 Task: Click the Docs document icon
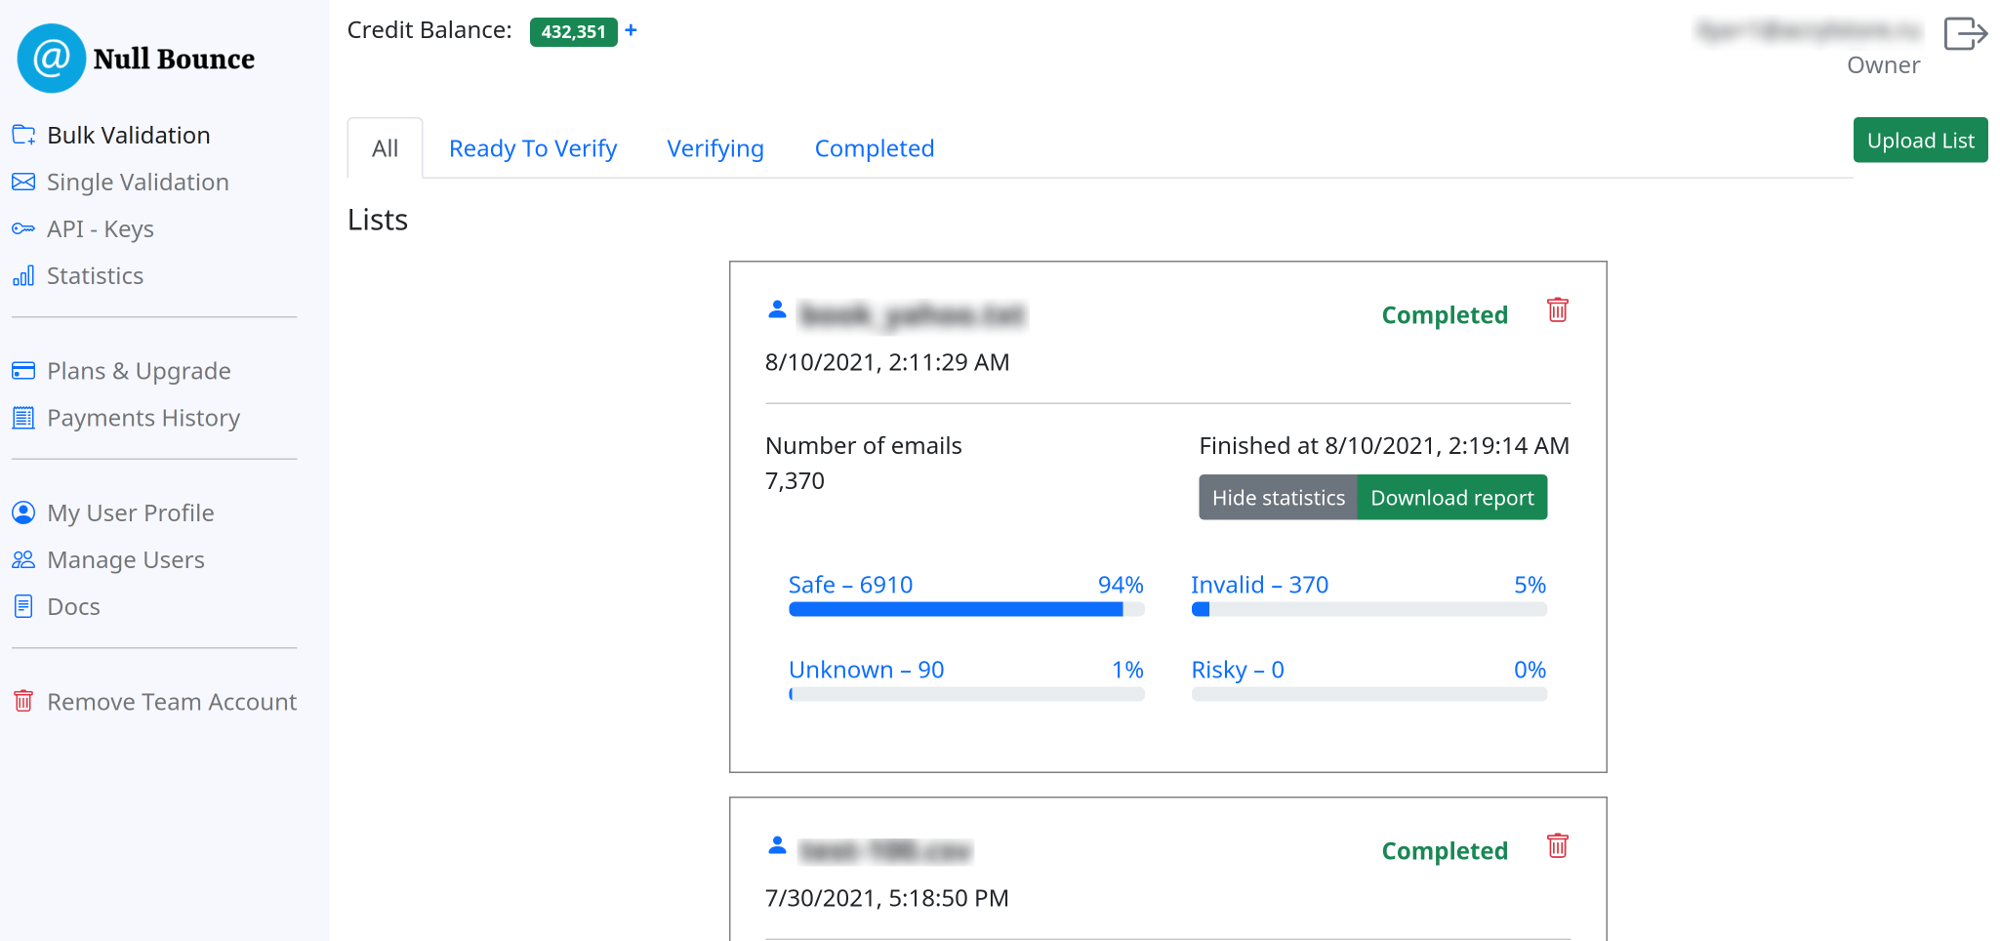click(23, 606)
